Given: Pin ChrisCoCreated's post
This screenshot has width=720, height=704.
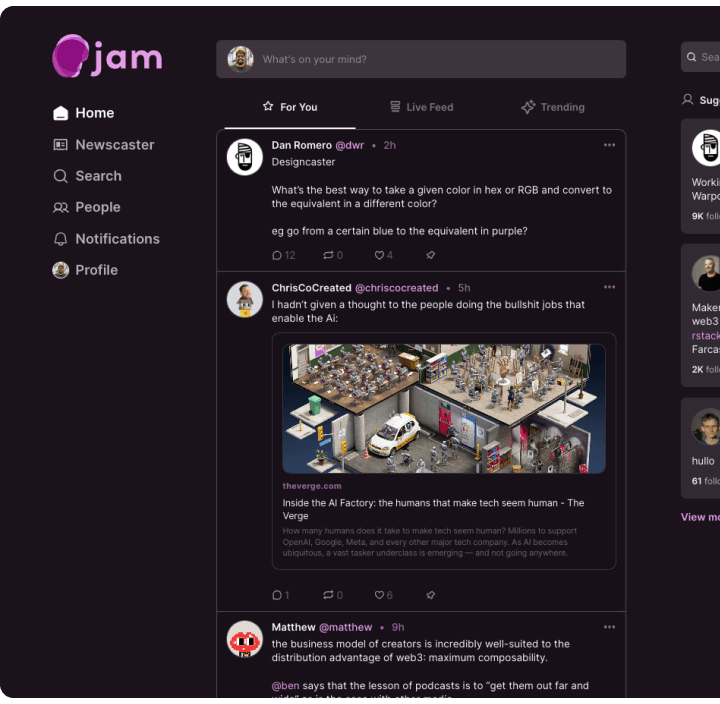Looking at the screenshot, I should pos(430,595).
